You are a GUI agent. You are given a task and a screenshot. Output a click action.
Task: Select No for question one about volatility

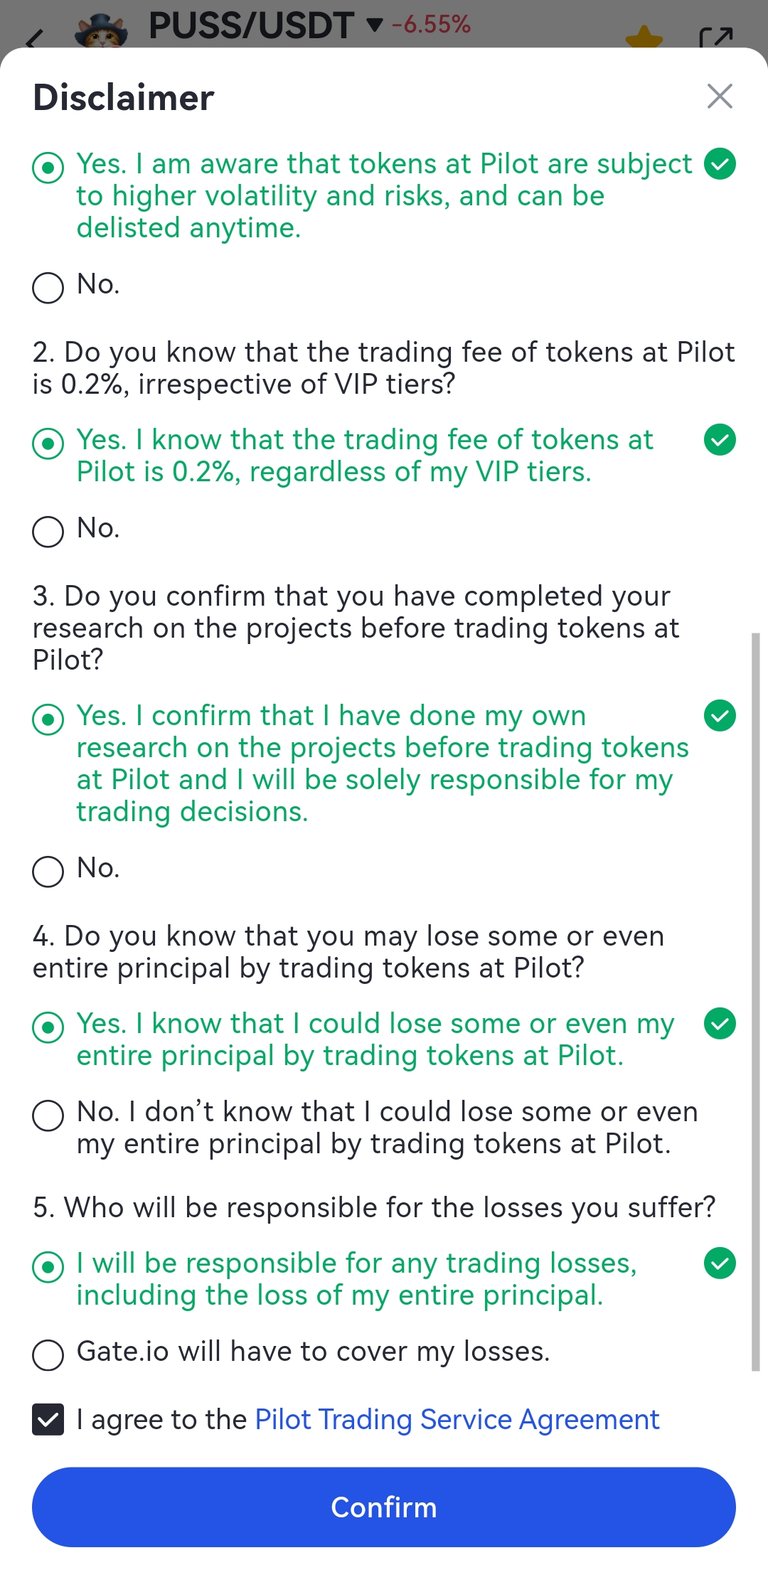(48, 288)
